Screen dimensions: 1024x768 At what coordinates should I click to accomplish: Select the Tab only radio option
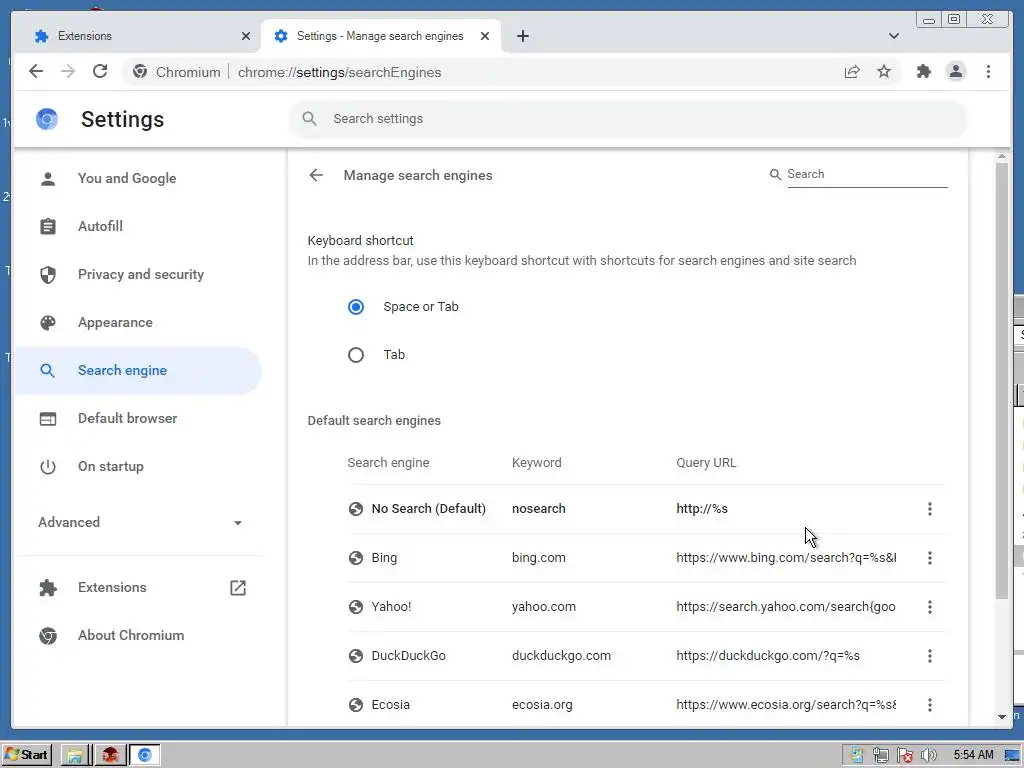tap(356, 355)
